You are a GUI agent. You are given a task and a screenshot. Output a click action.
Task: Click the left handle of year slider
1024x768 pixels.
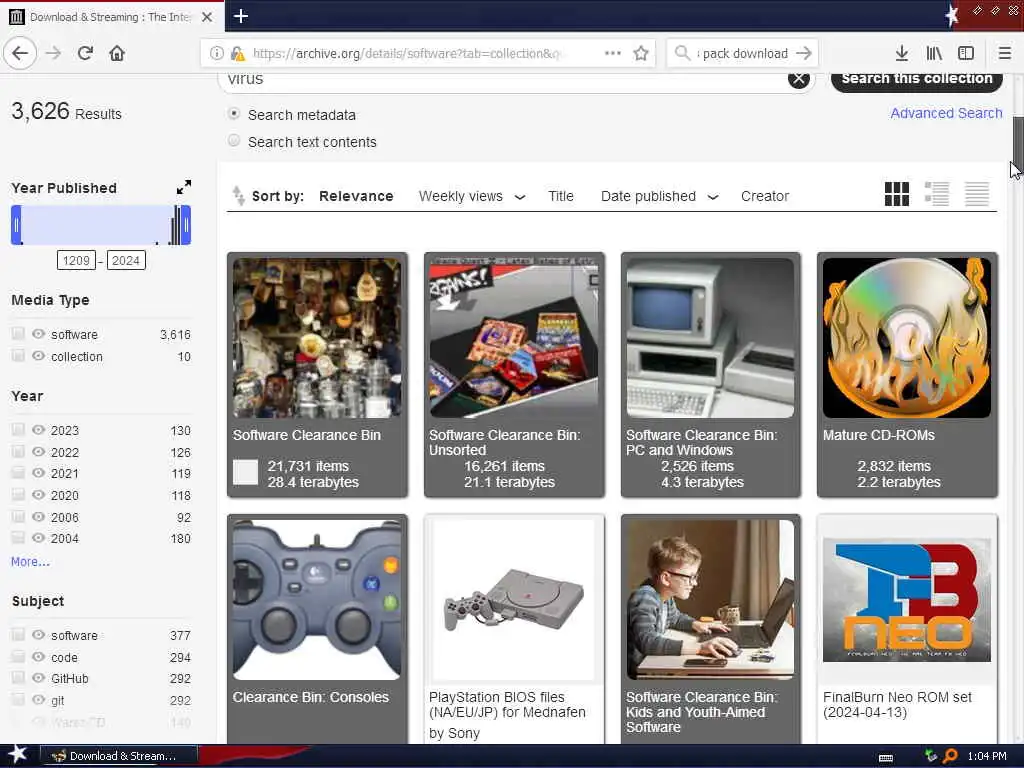(16, 225)
